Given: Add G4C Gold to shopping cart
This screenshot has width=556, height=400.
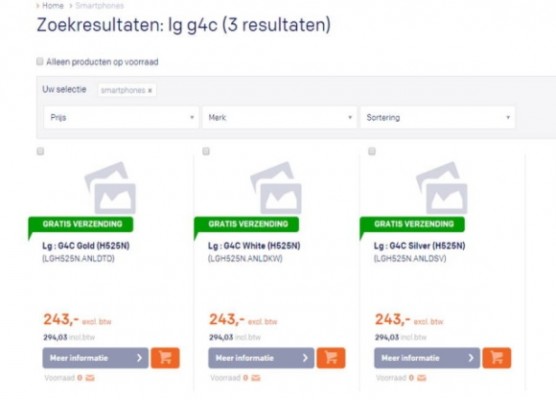Looking at the screenshot, I should [165, 358].
